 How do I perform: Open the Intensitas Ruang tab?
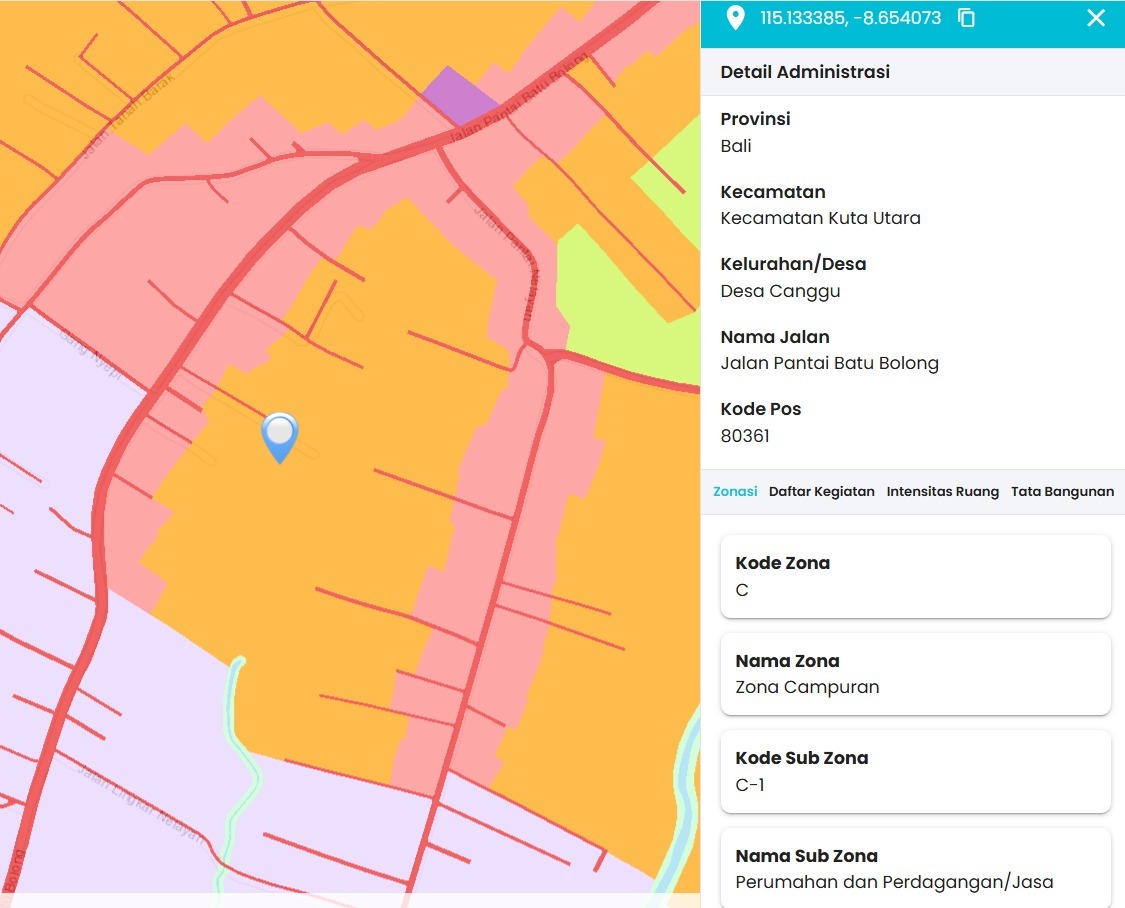[943, 491]
